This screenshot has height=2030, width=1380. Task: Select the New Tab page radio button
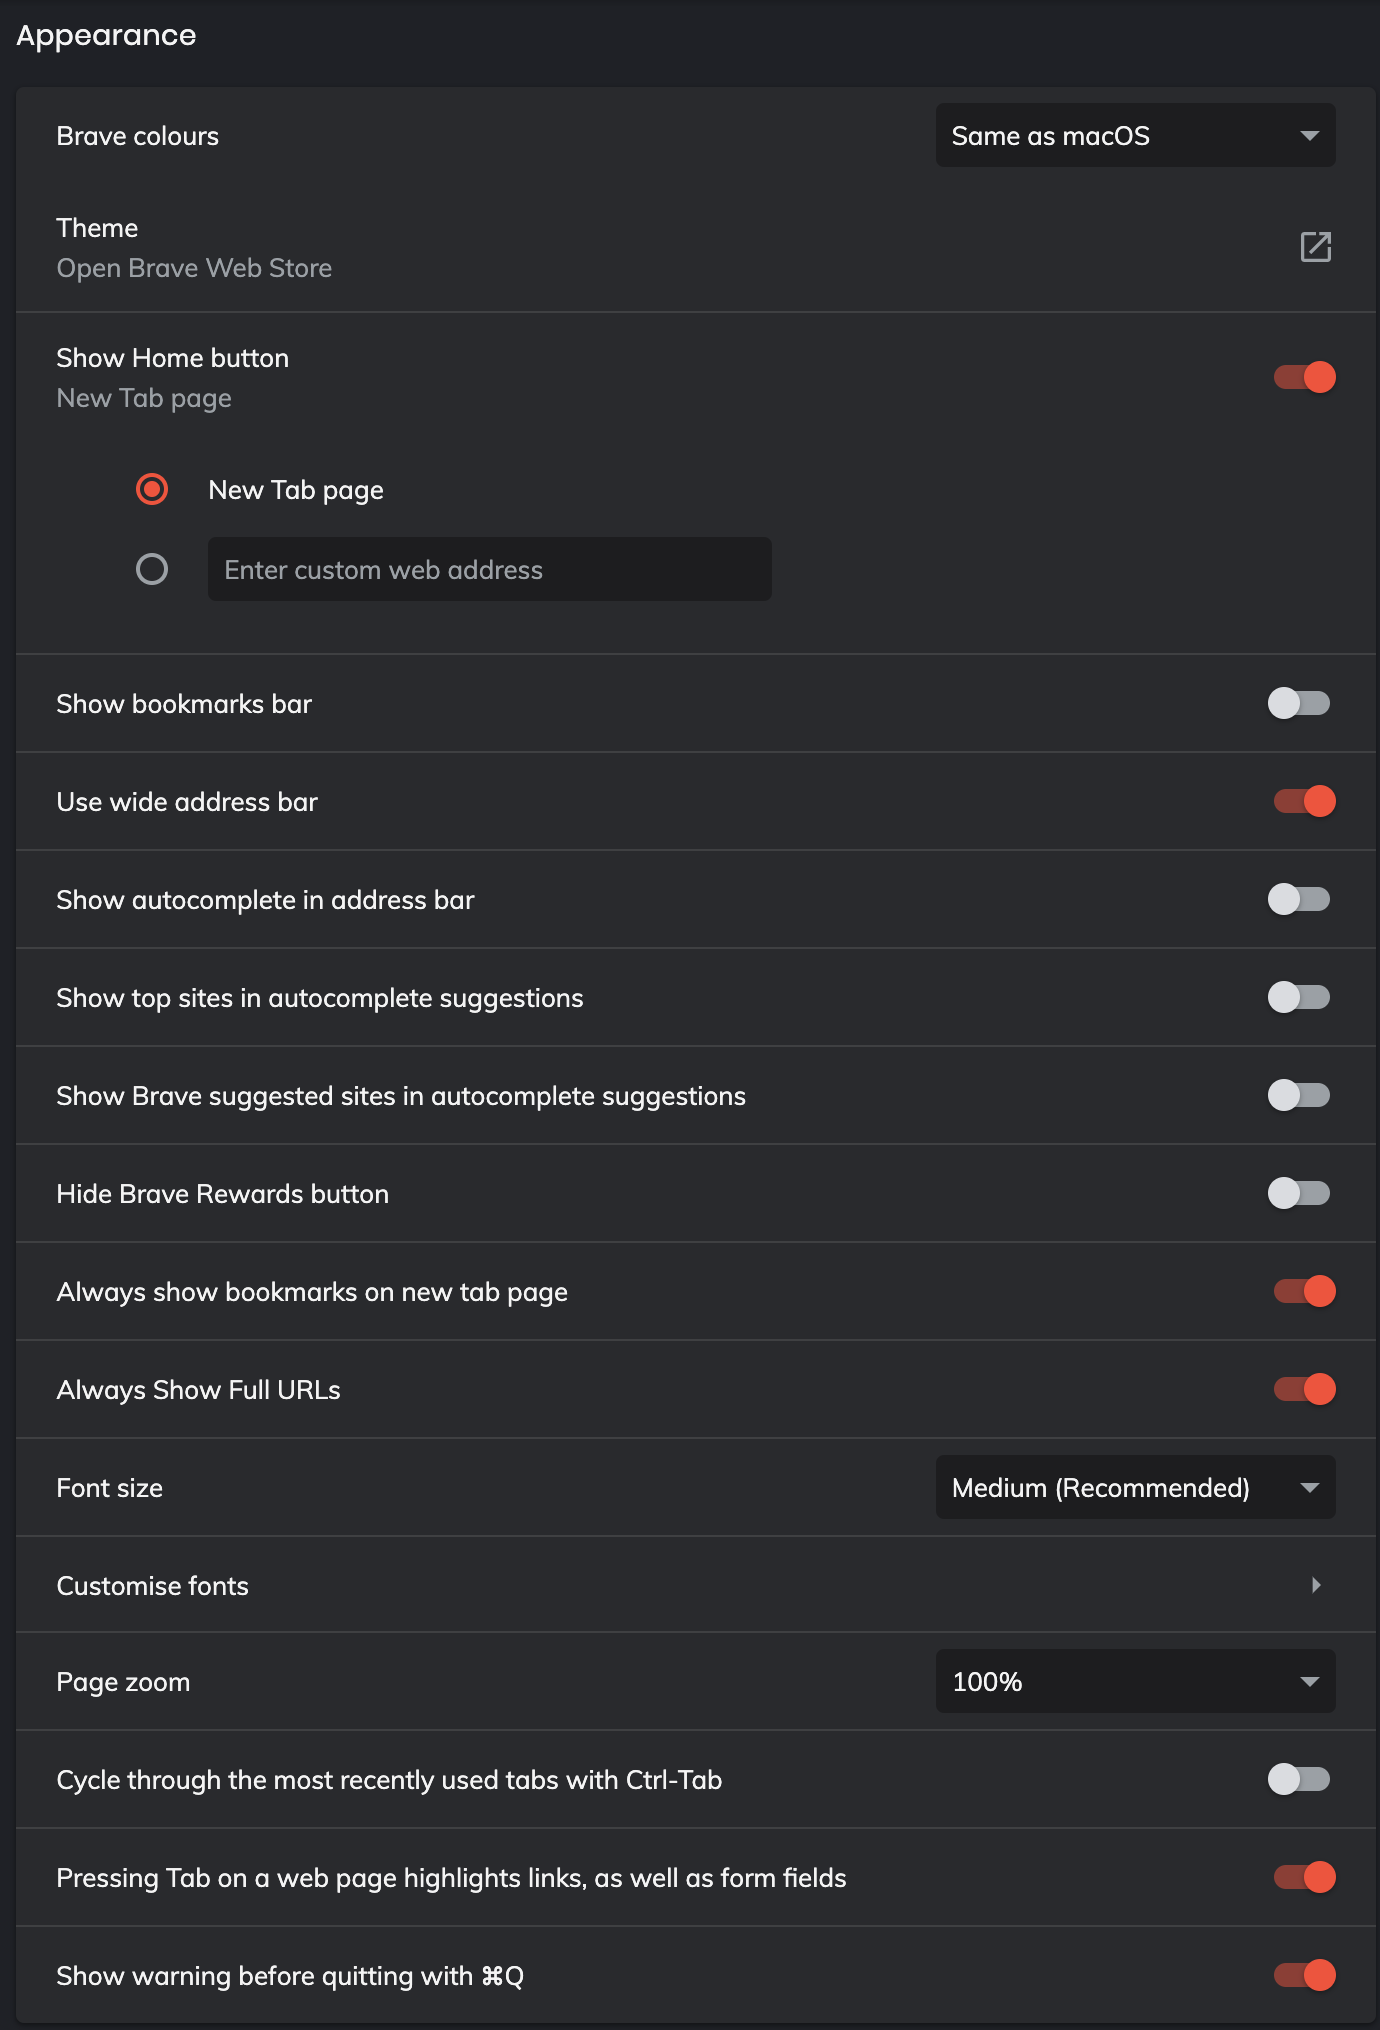(152, 490)
